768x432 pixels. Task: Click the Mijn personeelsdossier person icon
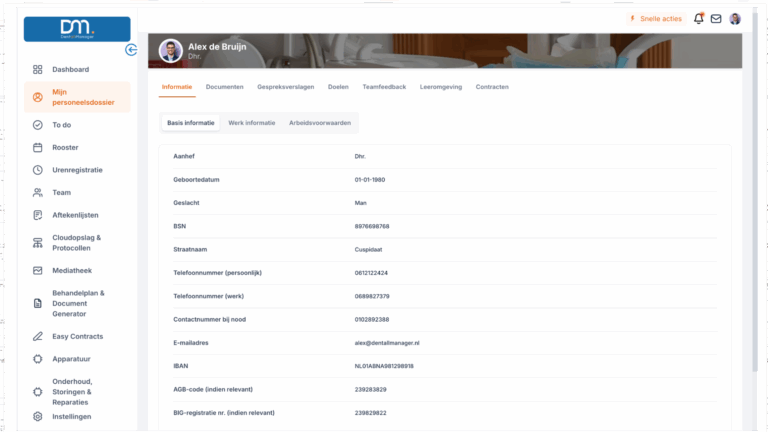coord(38,97)
